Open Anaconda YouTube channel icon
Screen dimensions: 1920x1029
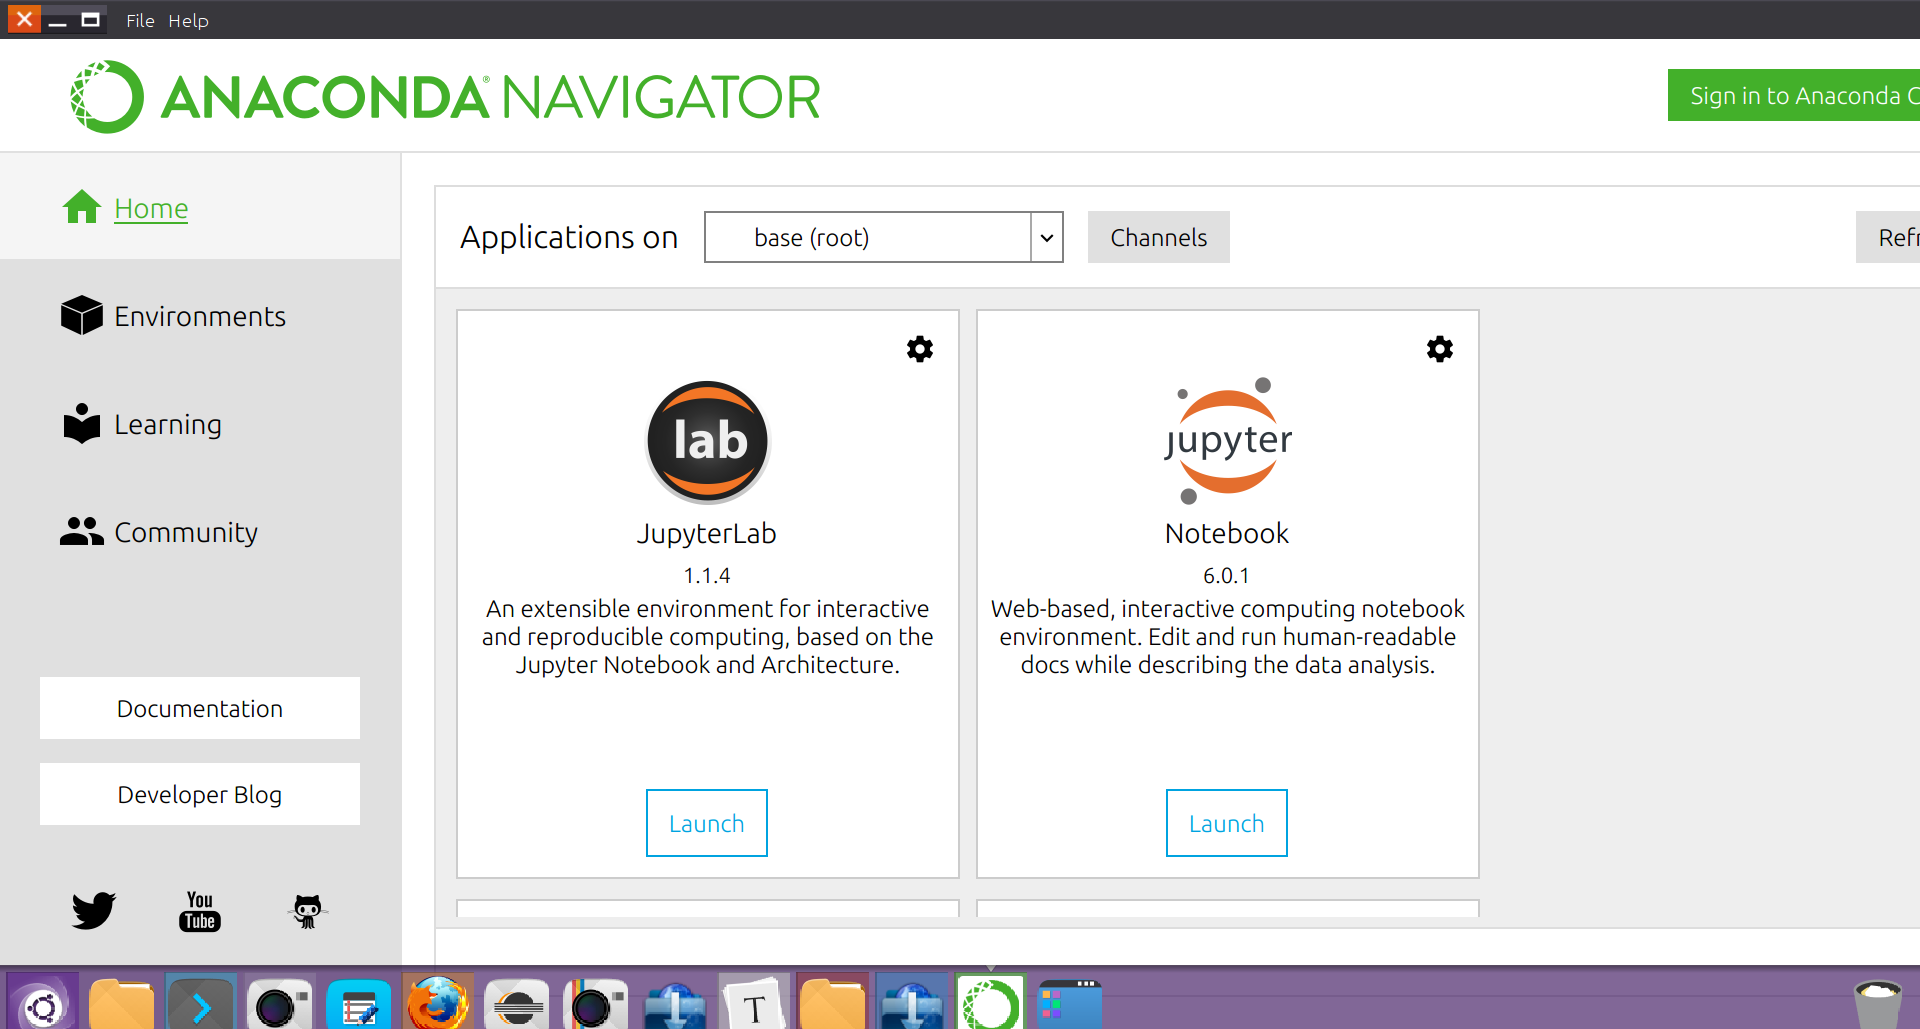(200, 911)
